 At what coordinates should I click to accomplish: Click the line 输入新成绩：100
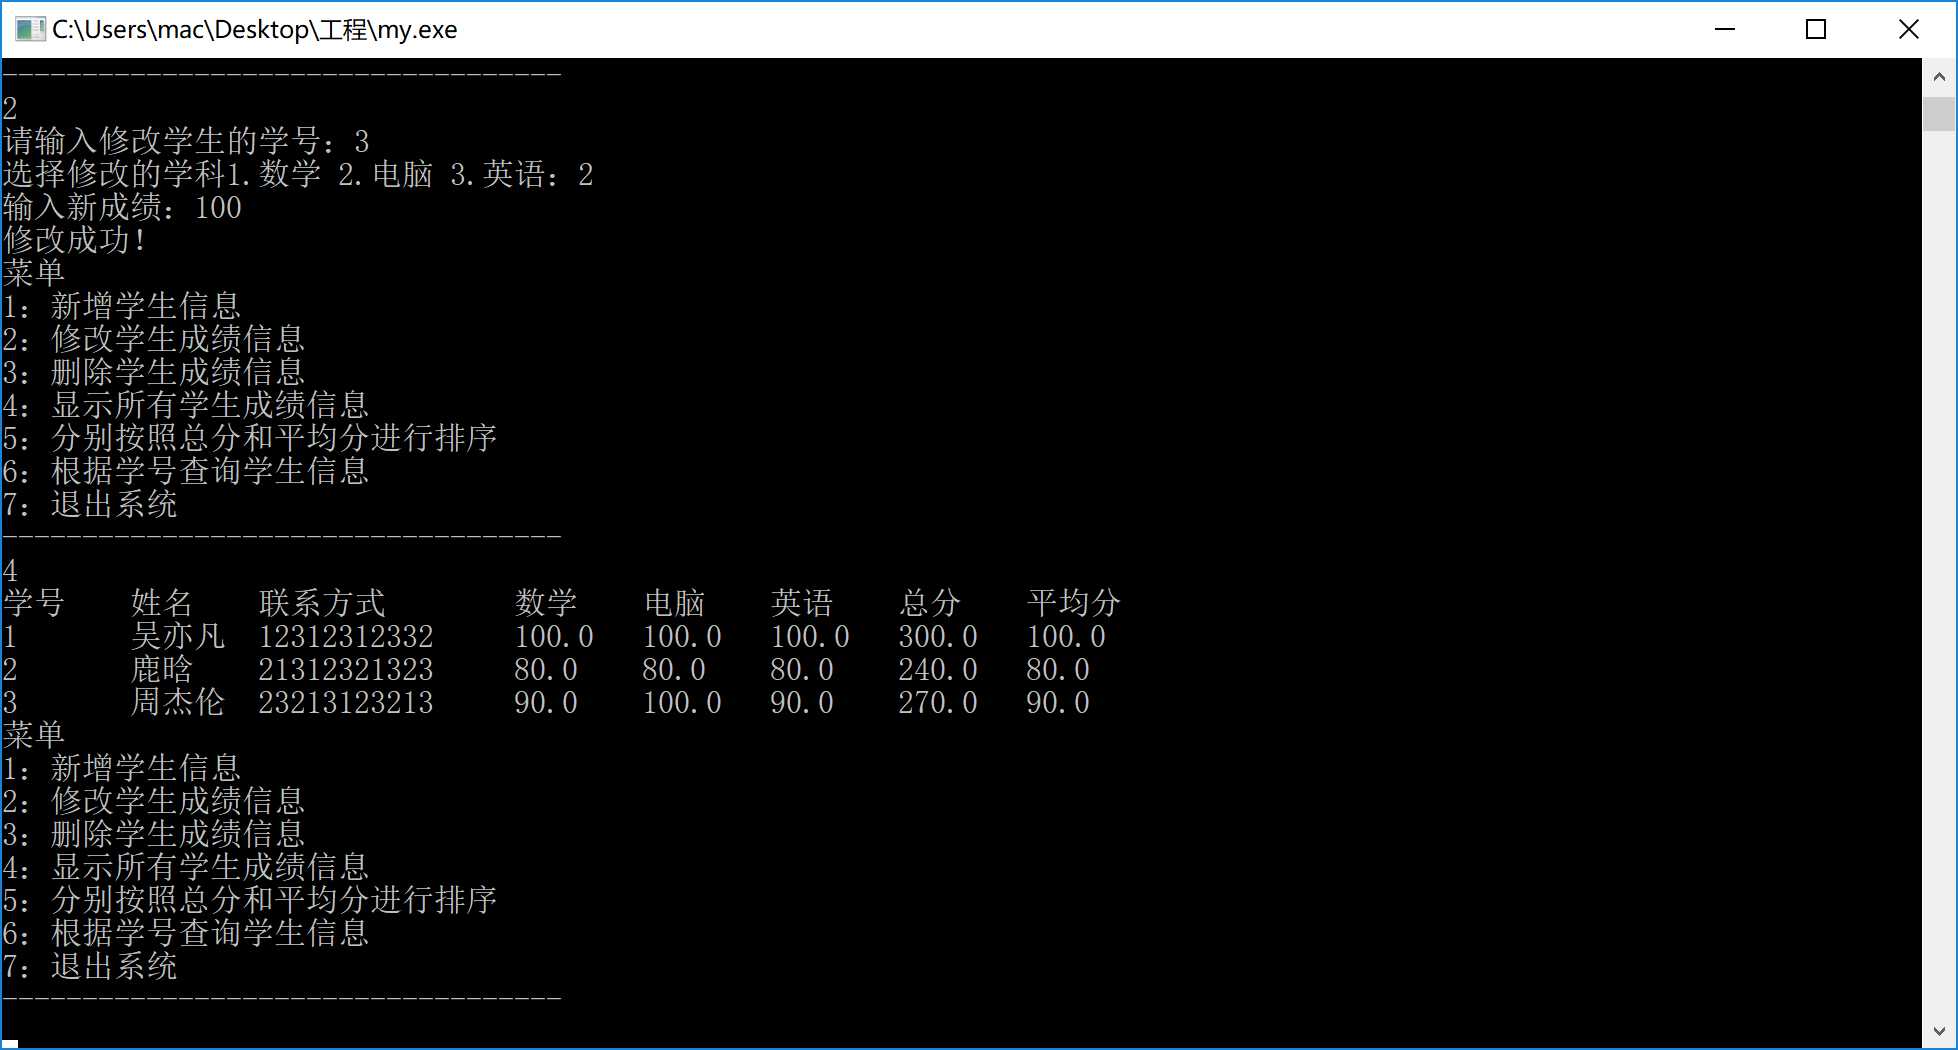point(122,208)
